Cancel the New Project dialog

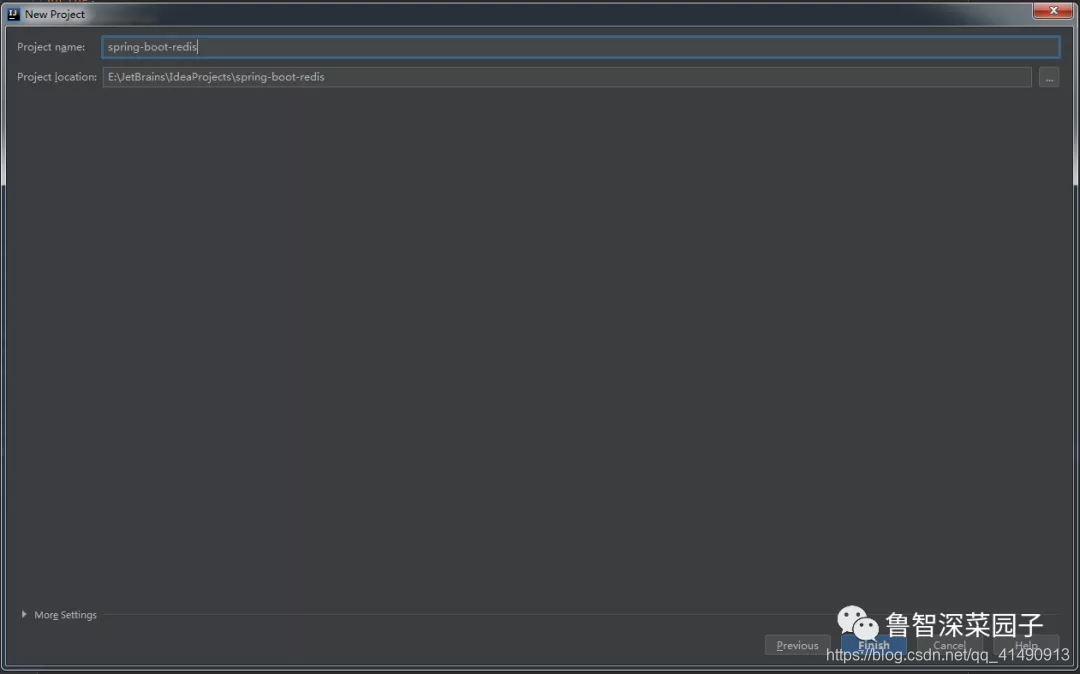point(949,645)
